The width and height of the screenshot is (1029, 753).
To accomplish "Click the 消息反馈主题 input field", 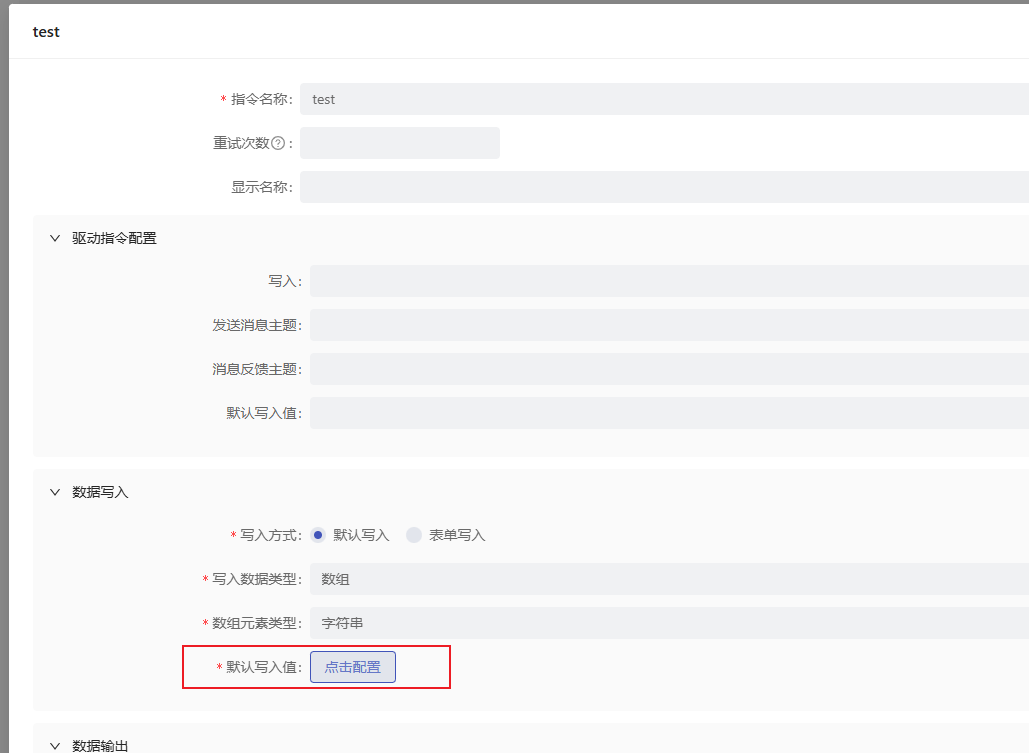I will click(x=669, y=369).
